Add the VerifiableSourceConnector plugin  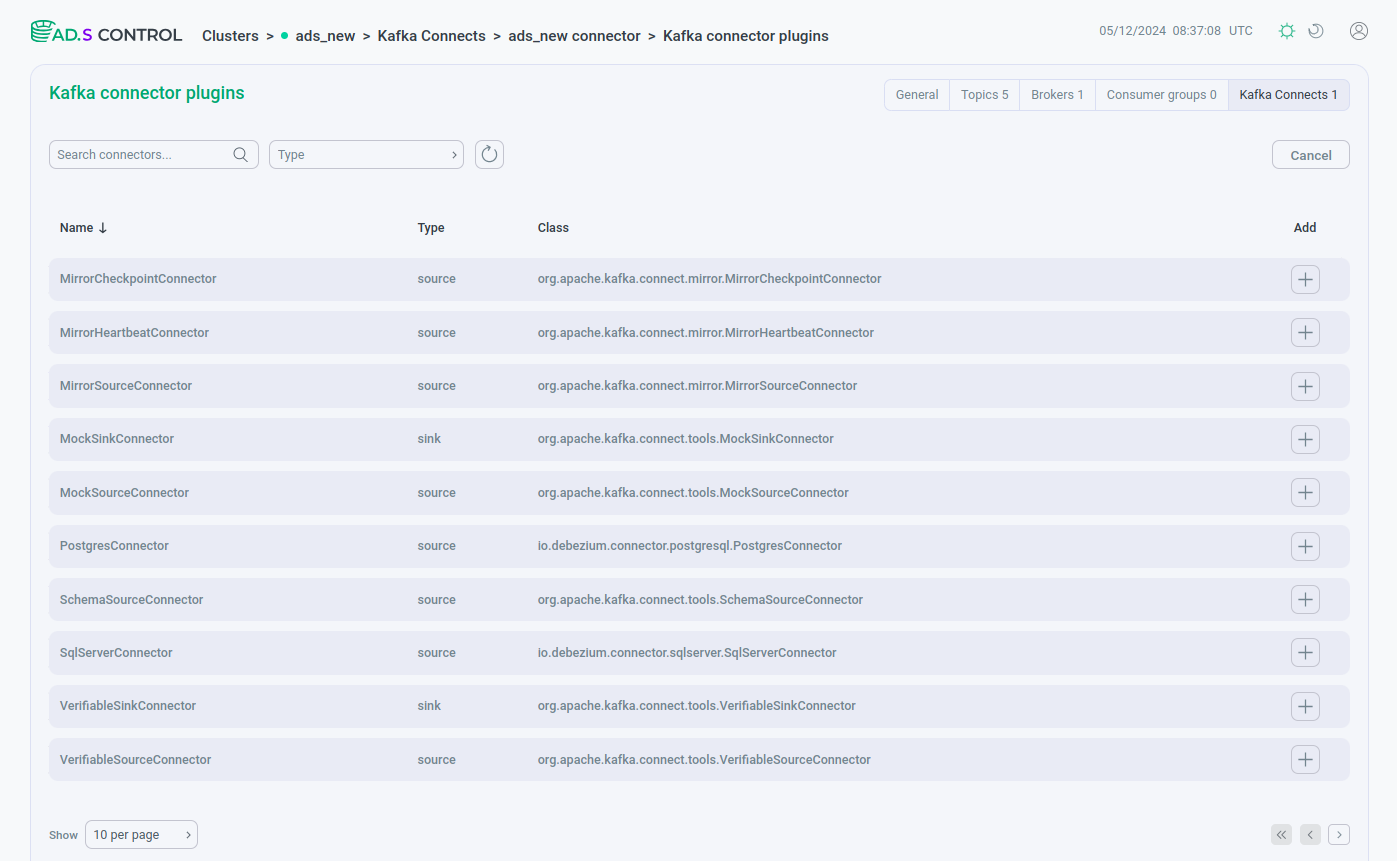click(x=1305, y=759)
